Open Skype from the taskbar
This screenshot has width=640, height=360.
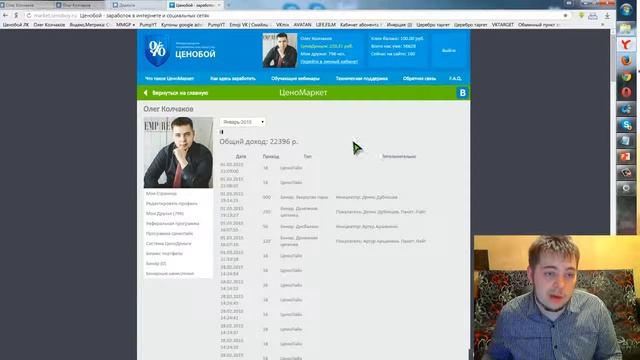(626, 124)
